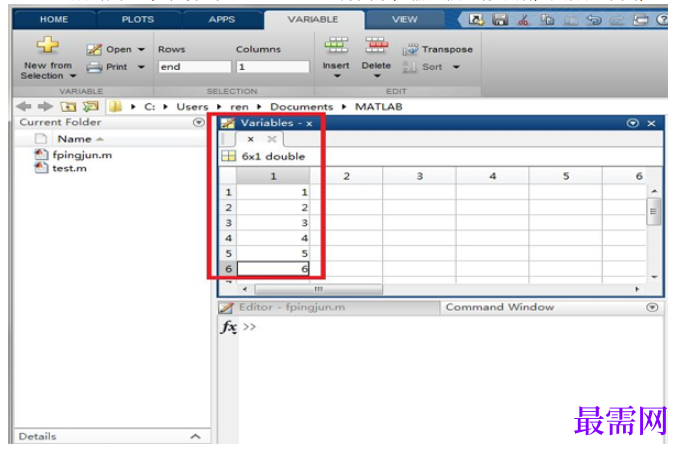Click the Print icon in ribbon

point(94,67)
